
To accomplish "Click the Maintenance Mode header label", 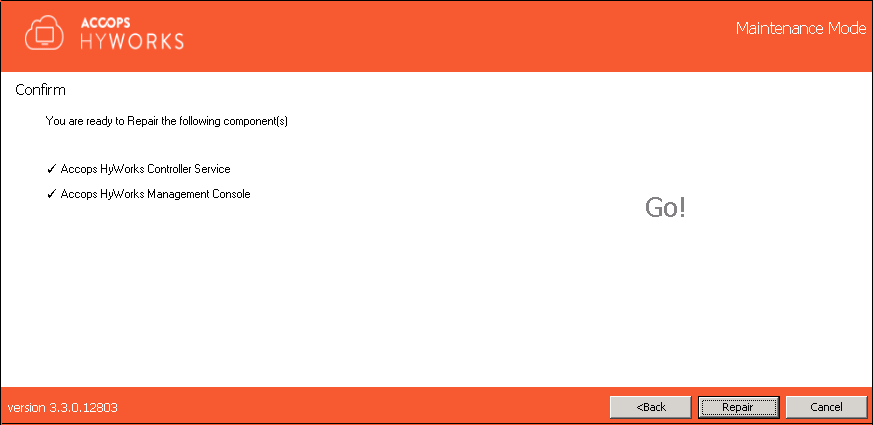I will [x=801, y=28].
